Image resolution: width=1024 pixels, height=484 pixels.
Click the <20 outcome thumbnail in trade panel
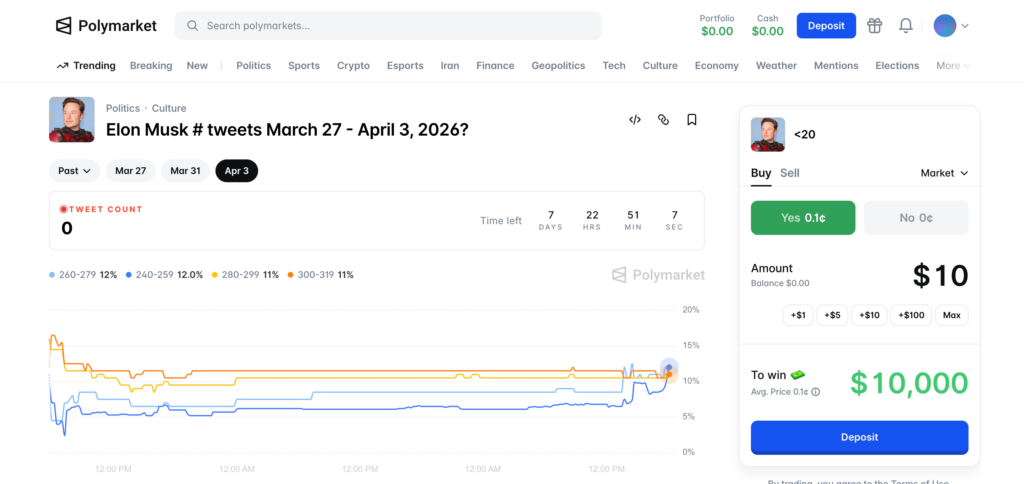pyautogui.click(x=768, y=135)
